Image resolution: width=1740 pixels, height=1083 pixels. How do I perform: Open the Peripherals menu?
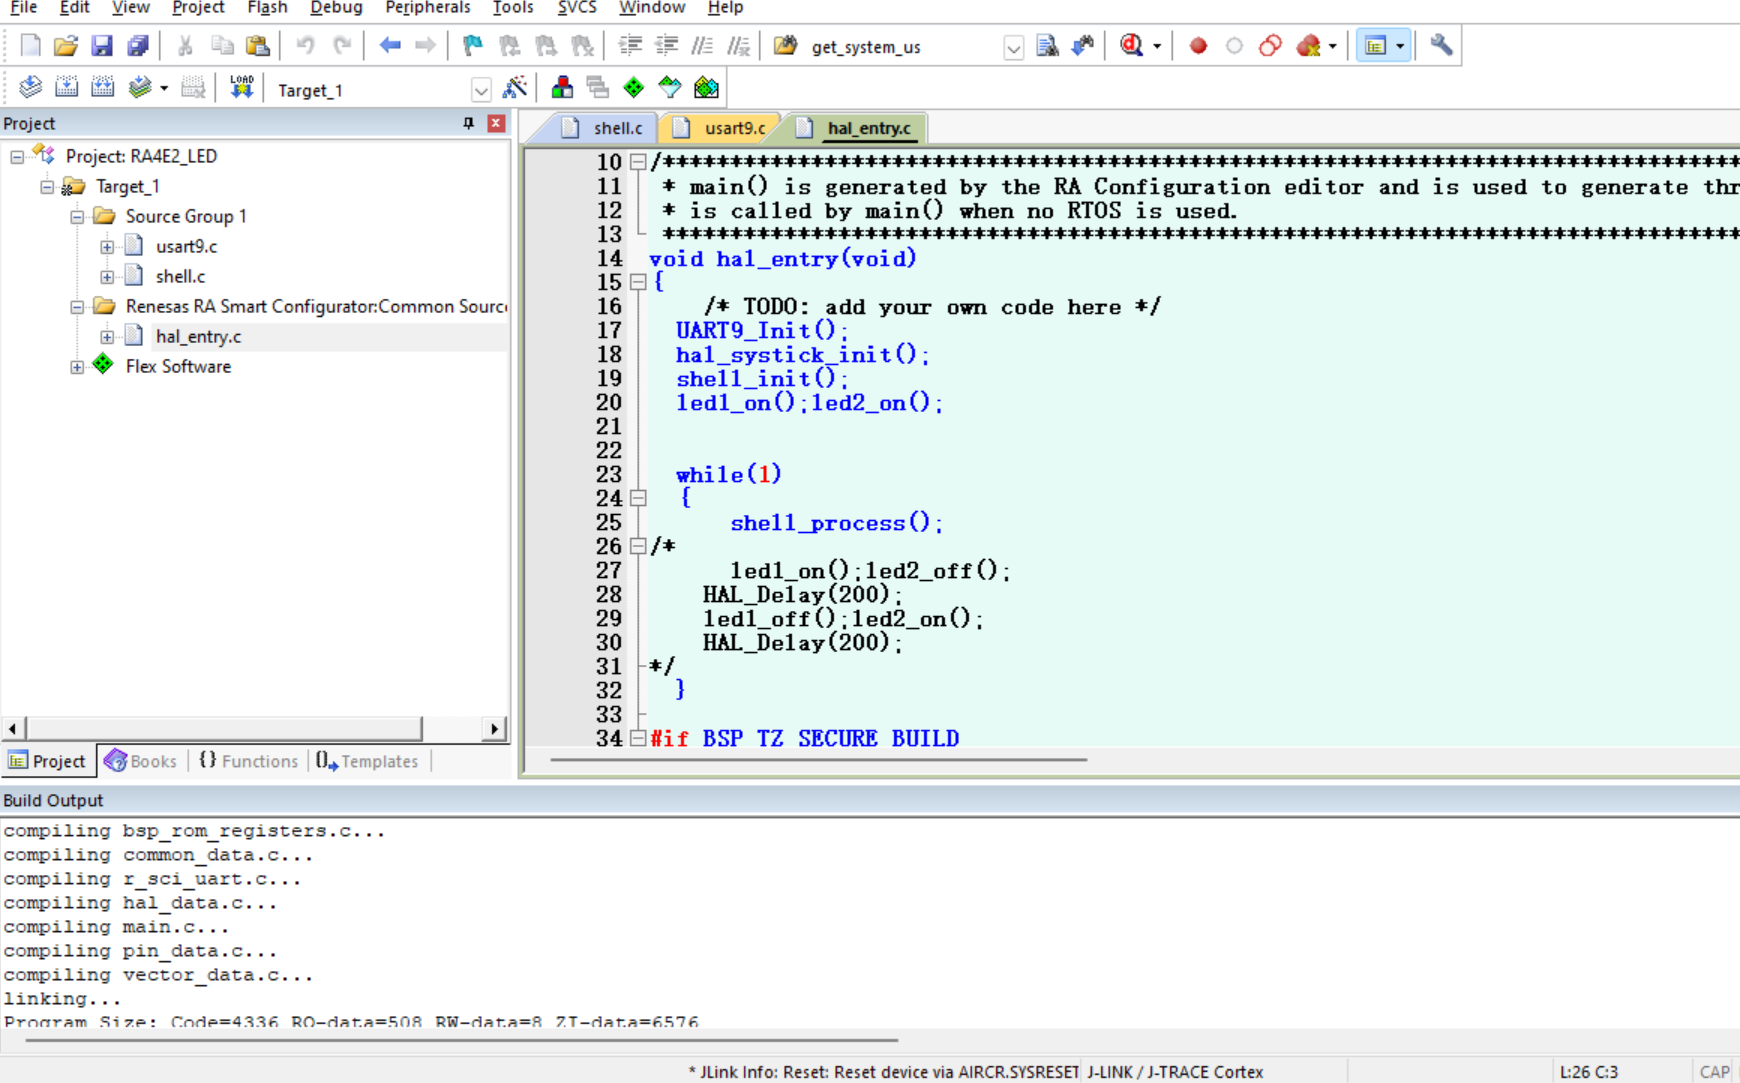(x=427, y=8)
